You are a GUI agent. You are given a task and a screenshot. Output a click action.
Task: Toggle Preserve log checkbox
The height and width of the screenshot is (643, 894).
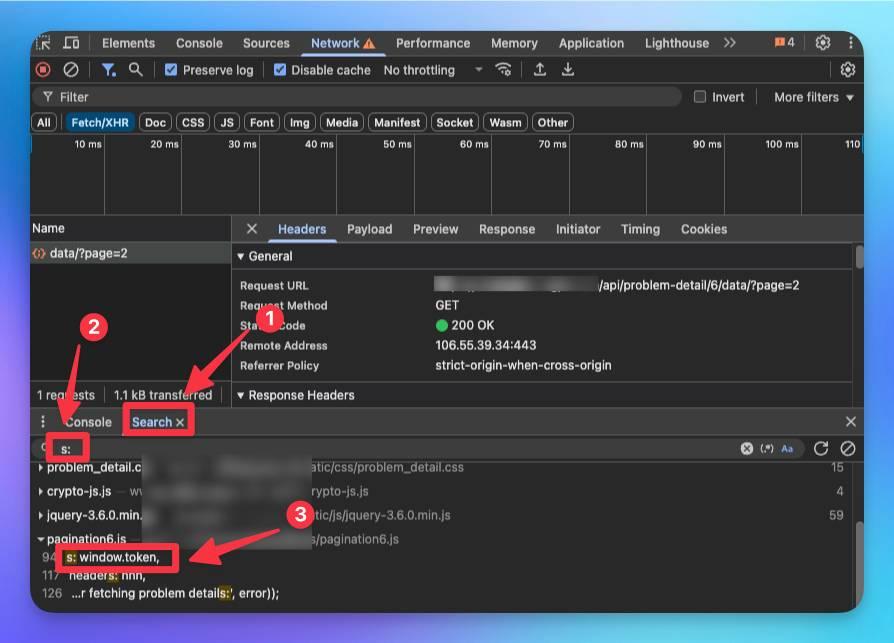point(170,70)
